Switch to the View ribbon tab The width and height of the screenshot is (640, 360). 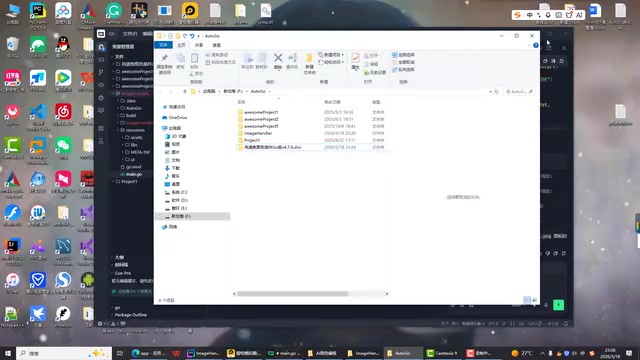pyautogui.click(x=217, y=45)
